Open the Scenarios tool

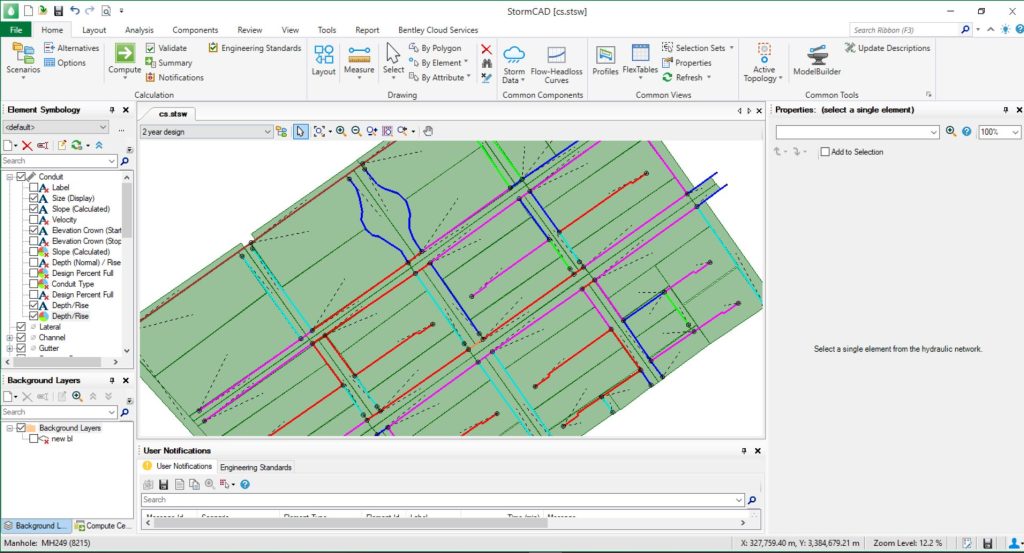pos(23,58)
